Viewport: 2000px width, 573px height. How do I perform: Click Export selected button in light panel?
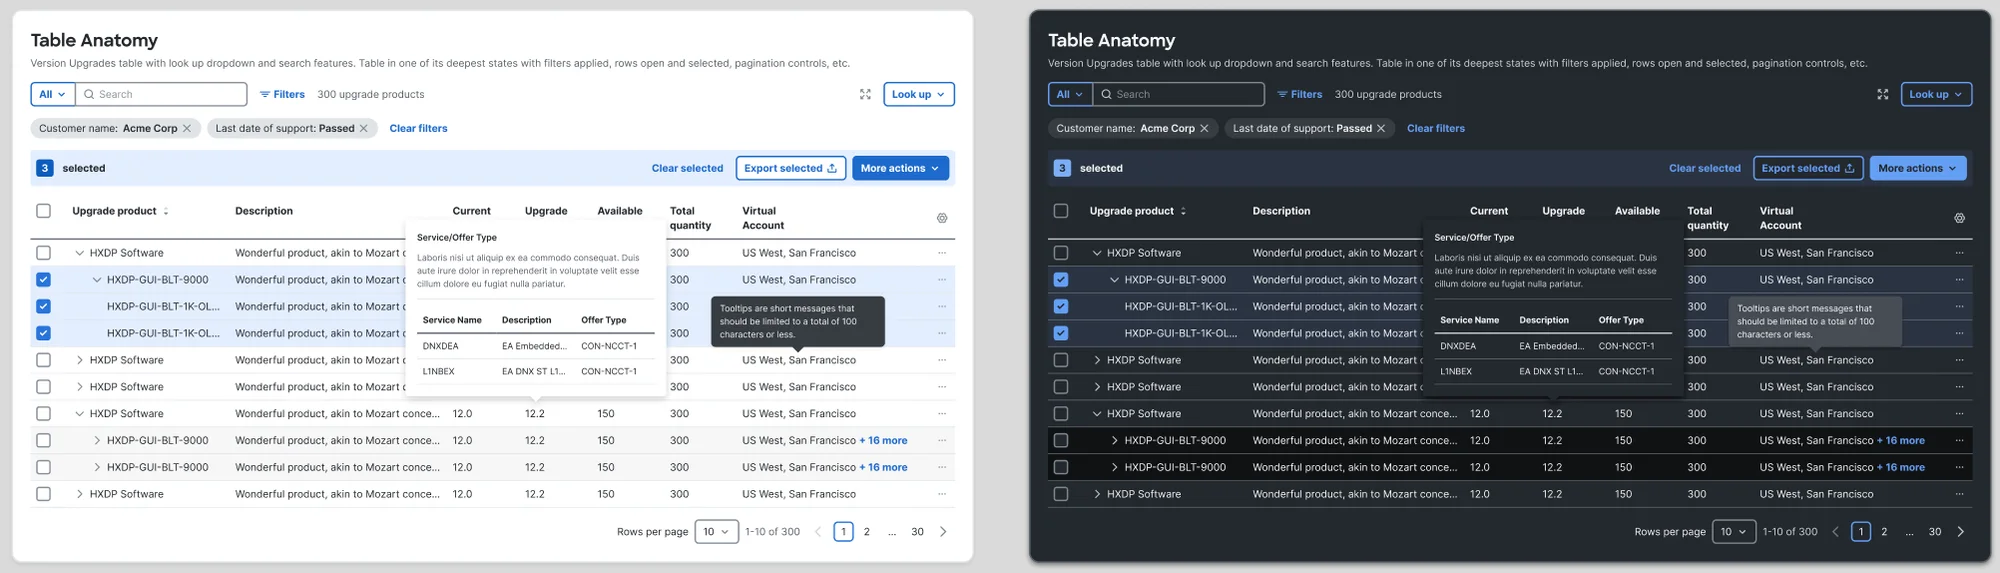pos(791,168)
